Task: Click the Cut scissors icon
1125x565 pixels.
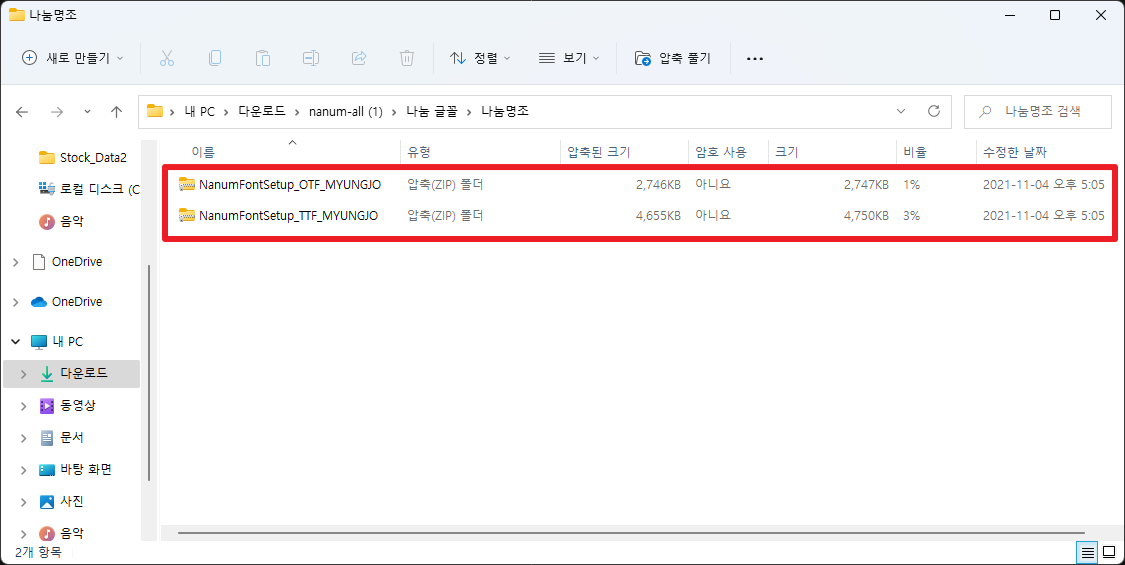Action: [167, 58]
